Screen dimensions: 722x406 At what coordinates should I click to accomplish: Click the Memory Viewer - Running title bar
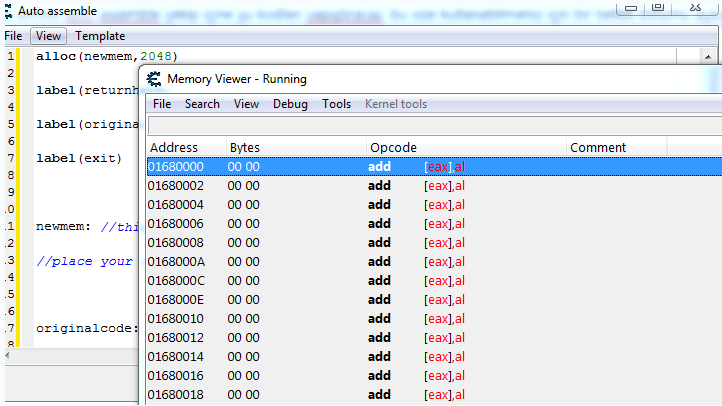[433, 79]
